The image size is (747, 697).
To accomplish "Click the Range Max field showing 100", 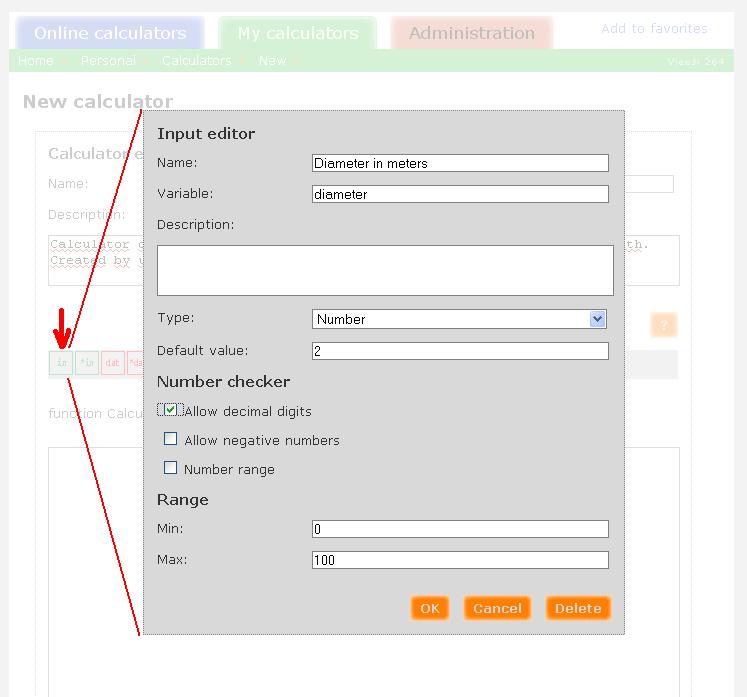I will click(x=460, y=560).
